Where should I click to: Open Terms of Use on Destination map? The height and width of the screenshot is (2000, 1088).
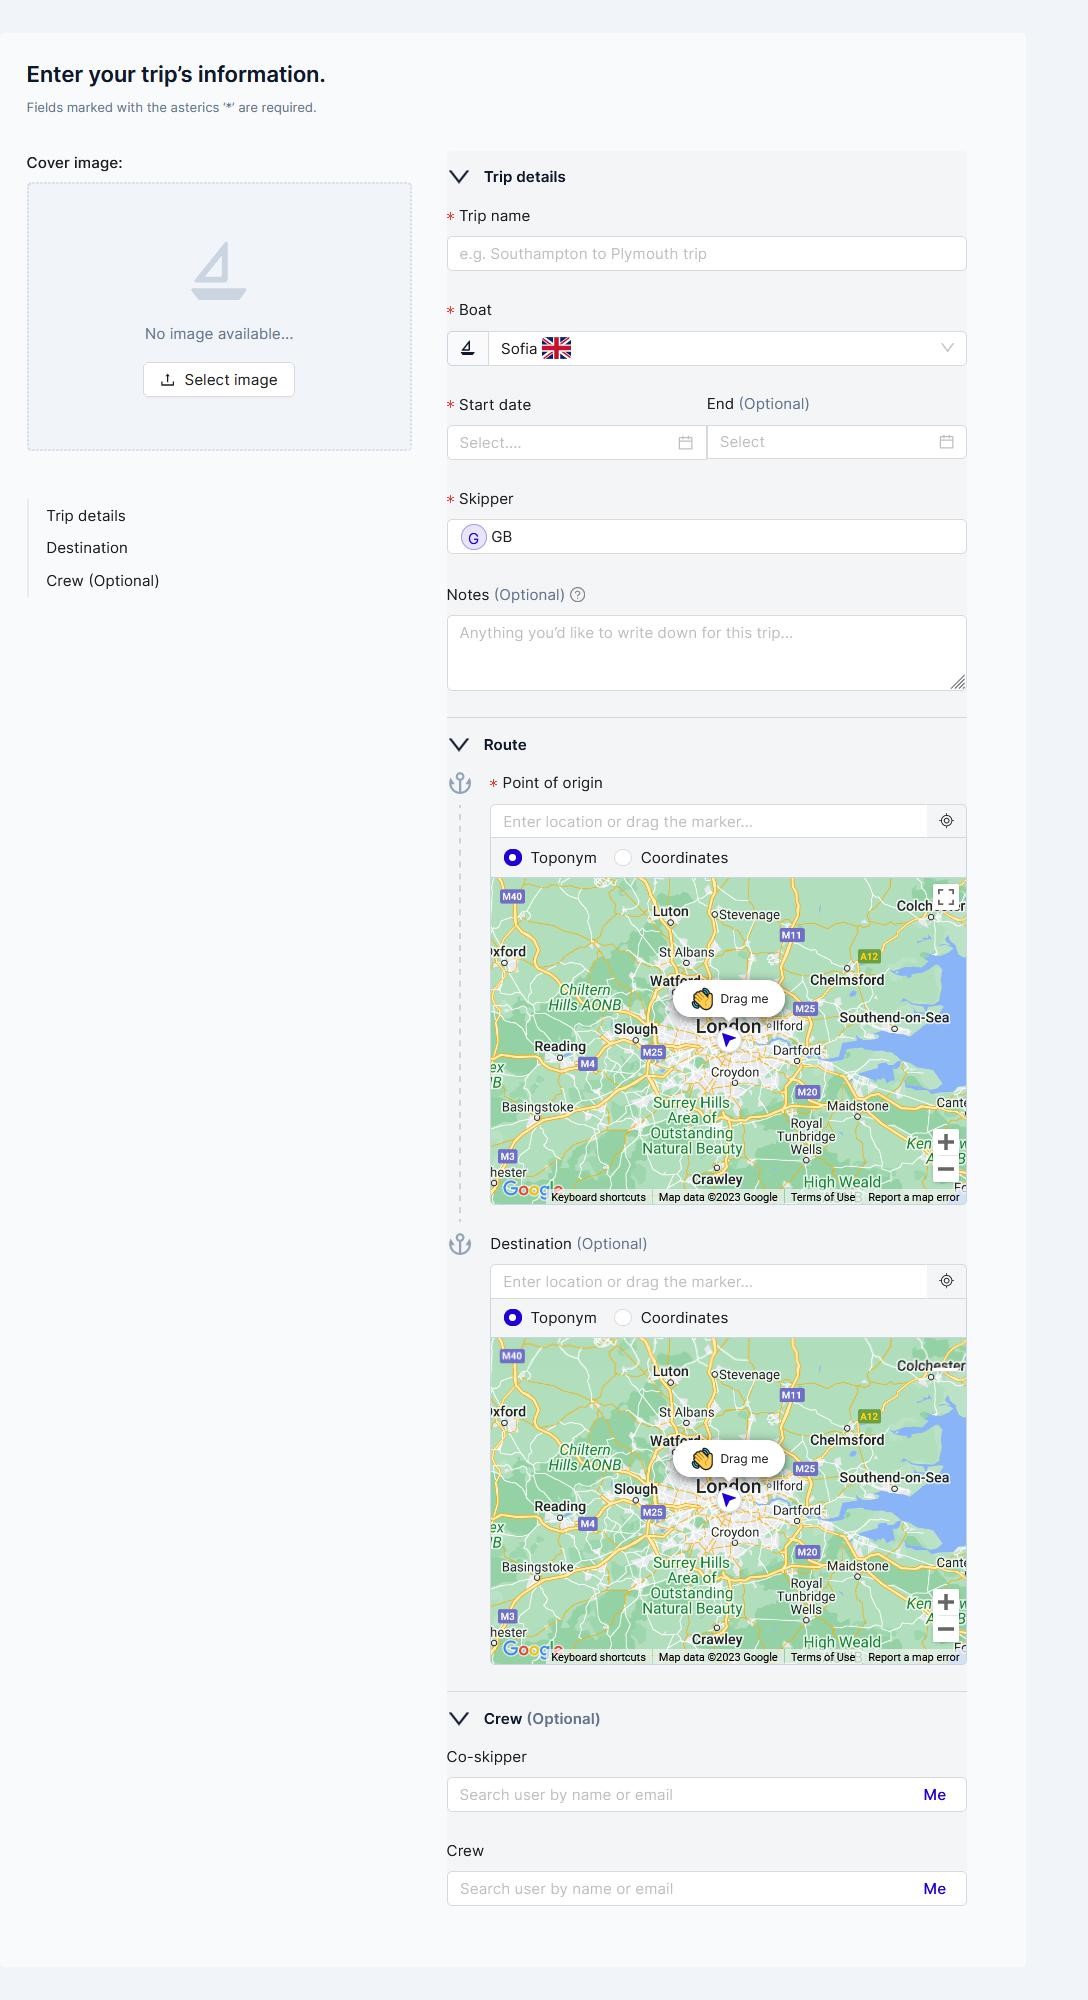click(823, 1657)
